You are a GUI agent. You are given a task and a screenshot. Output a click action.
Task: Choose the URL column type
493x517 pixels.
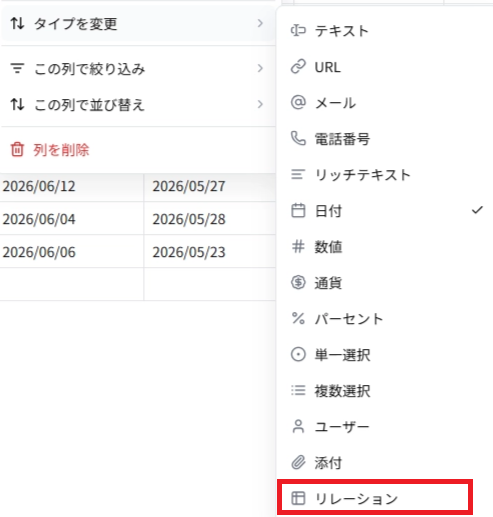(x=385, y=67)
